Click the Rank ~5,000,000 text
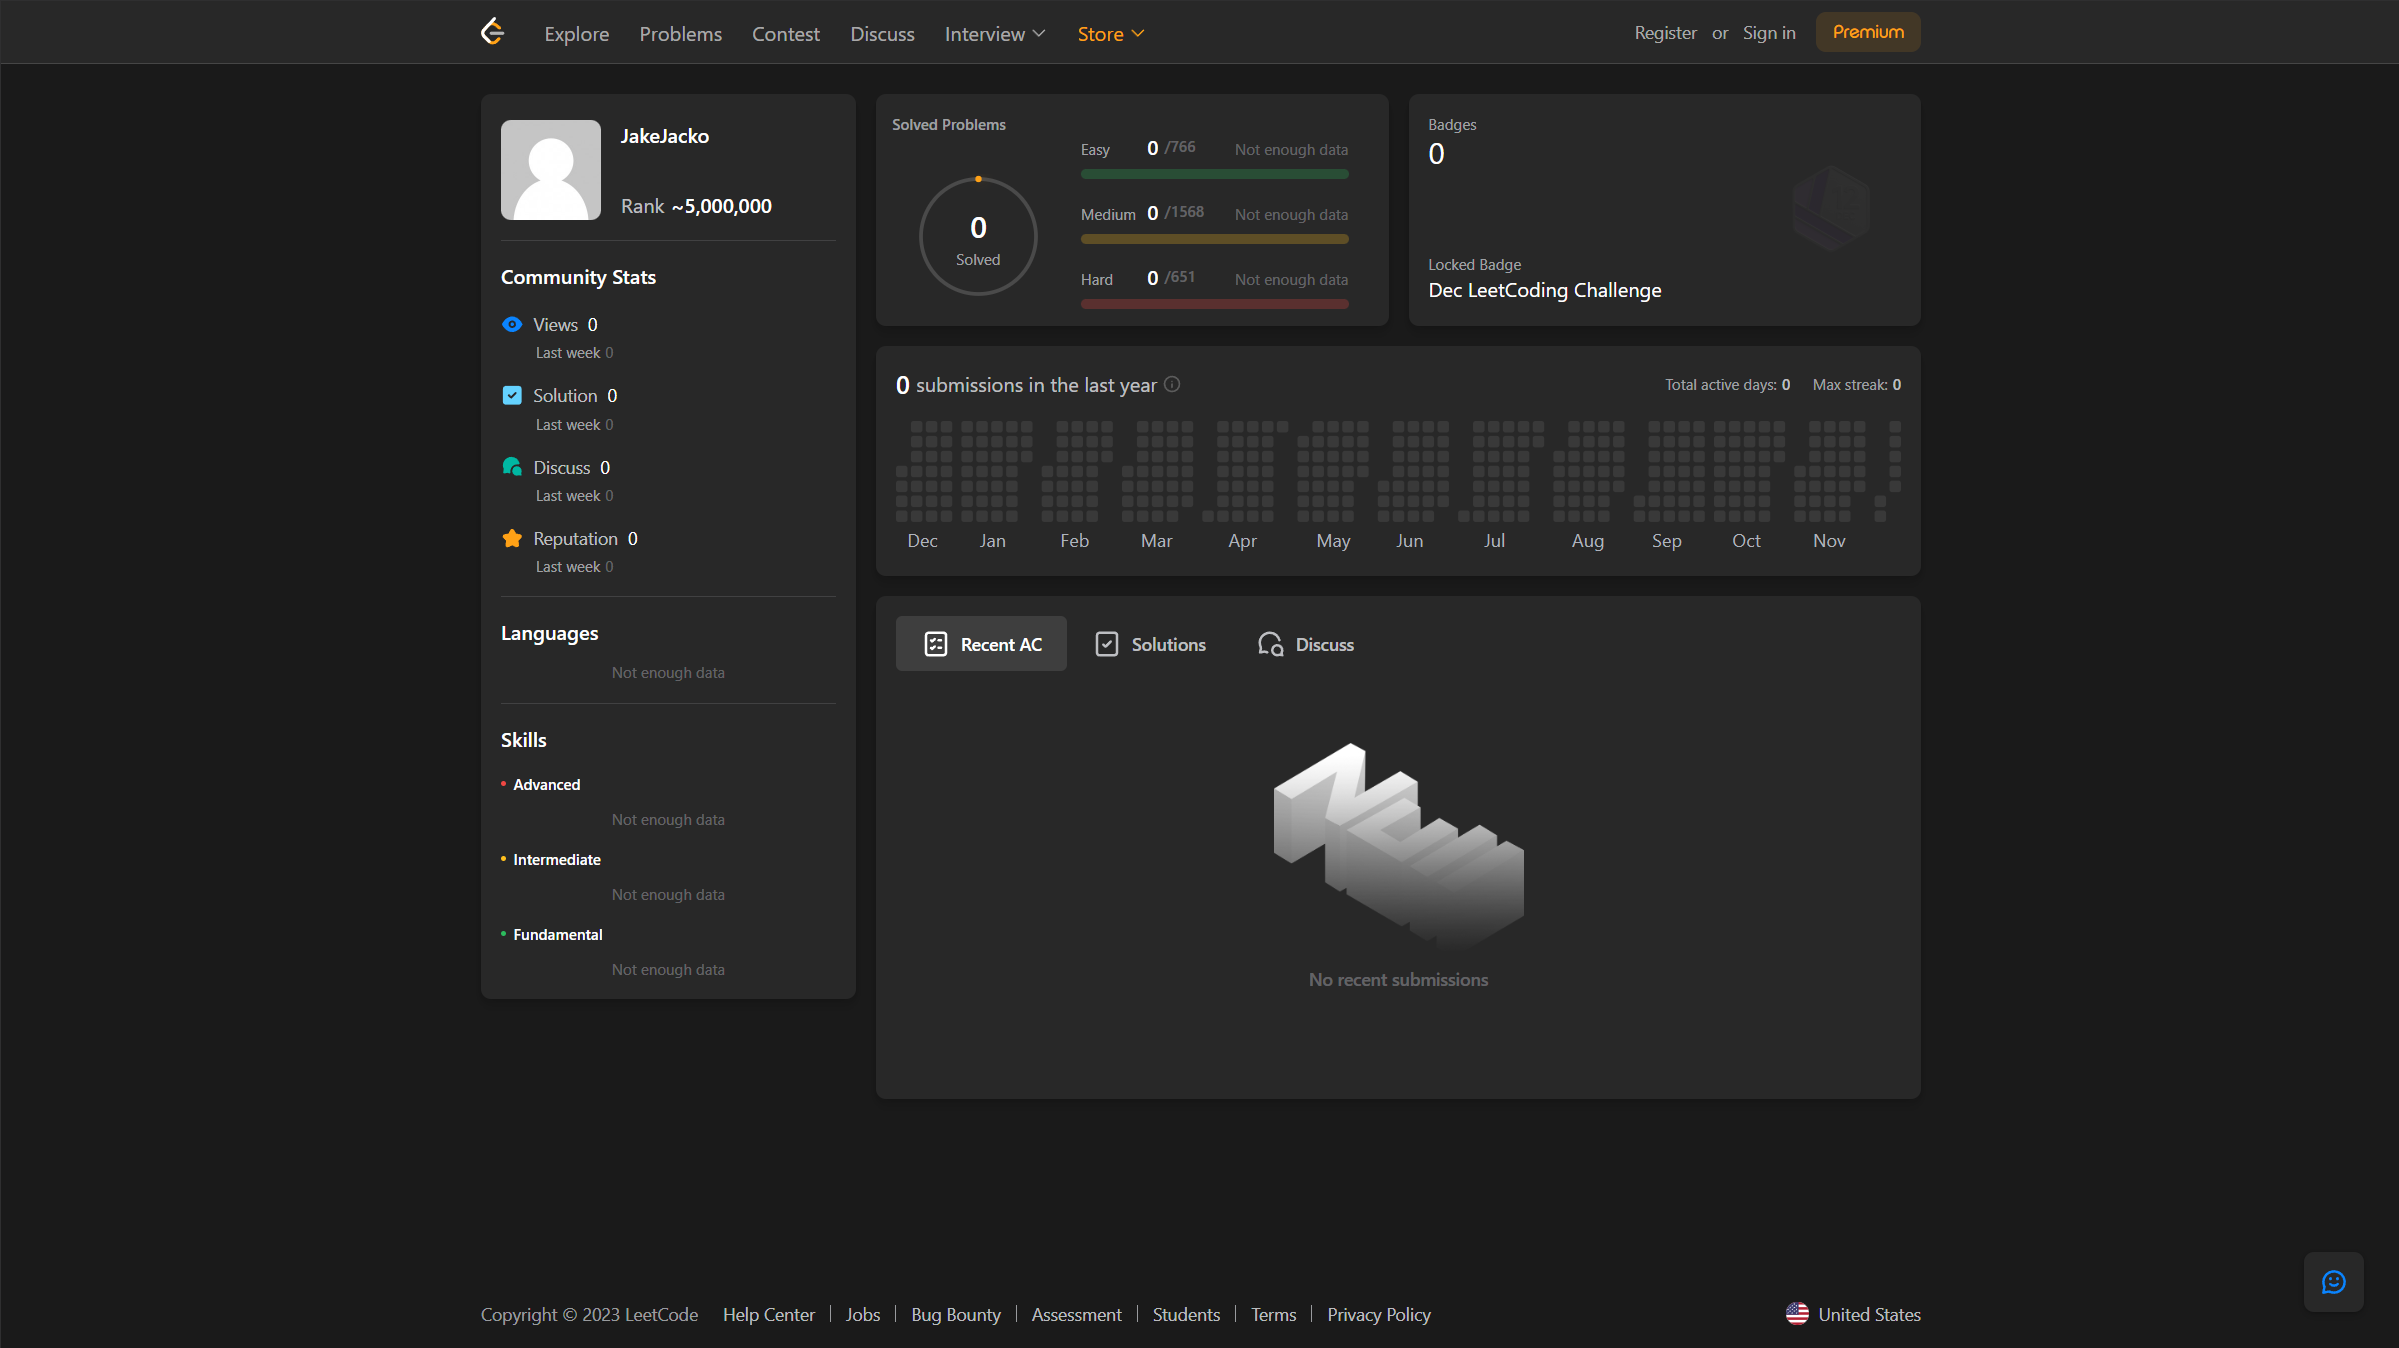Screen dimensions: 2399x1348 (x=696, y=206)
